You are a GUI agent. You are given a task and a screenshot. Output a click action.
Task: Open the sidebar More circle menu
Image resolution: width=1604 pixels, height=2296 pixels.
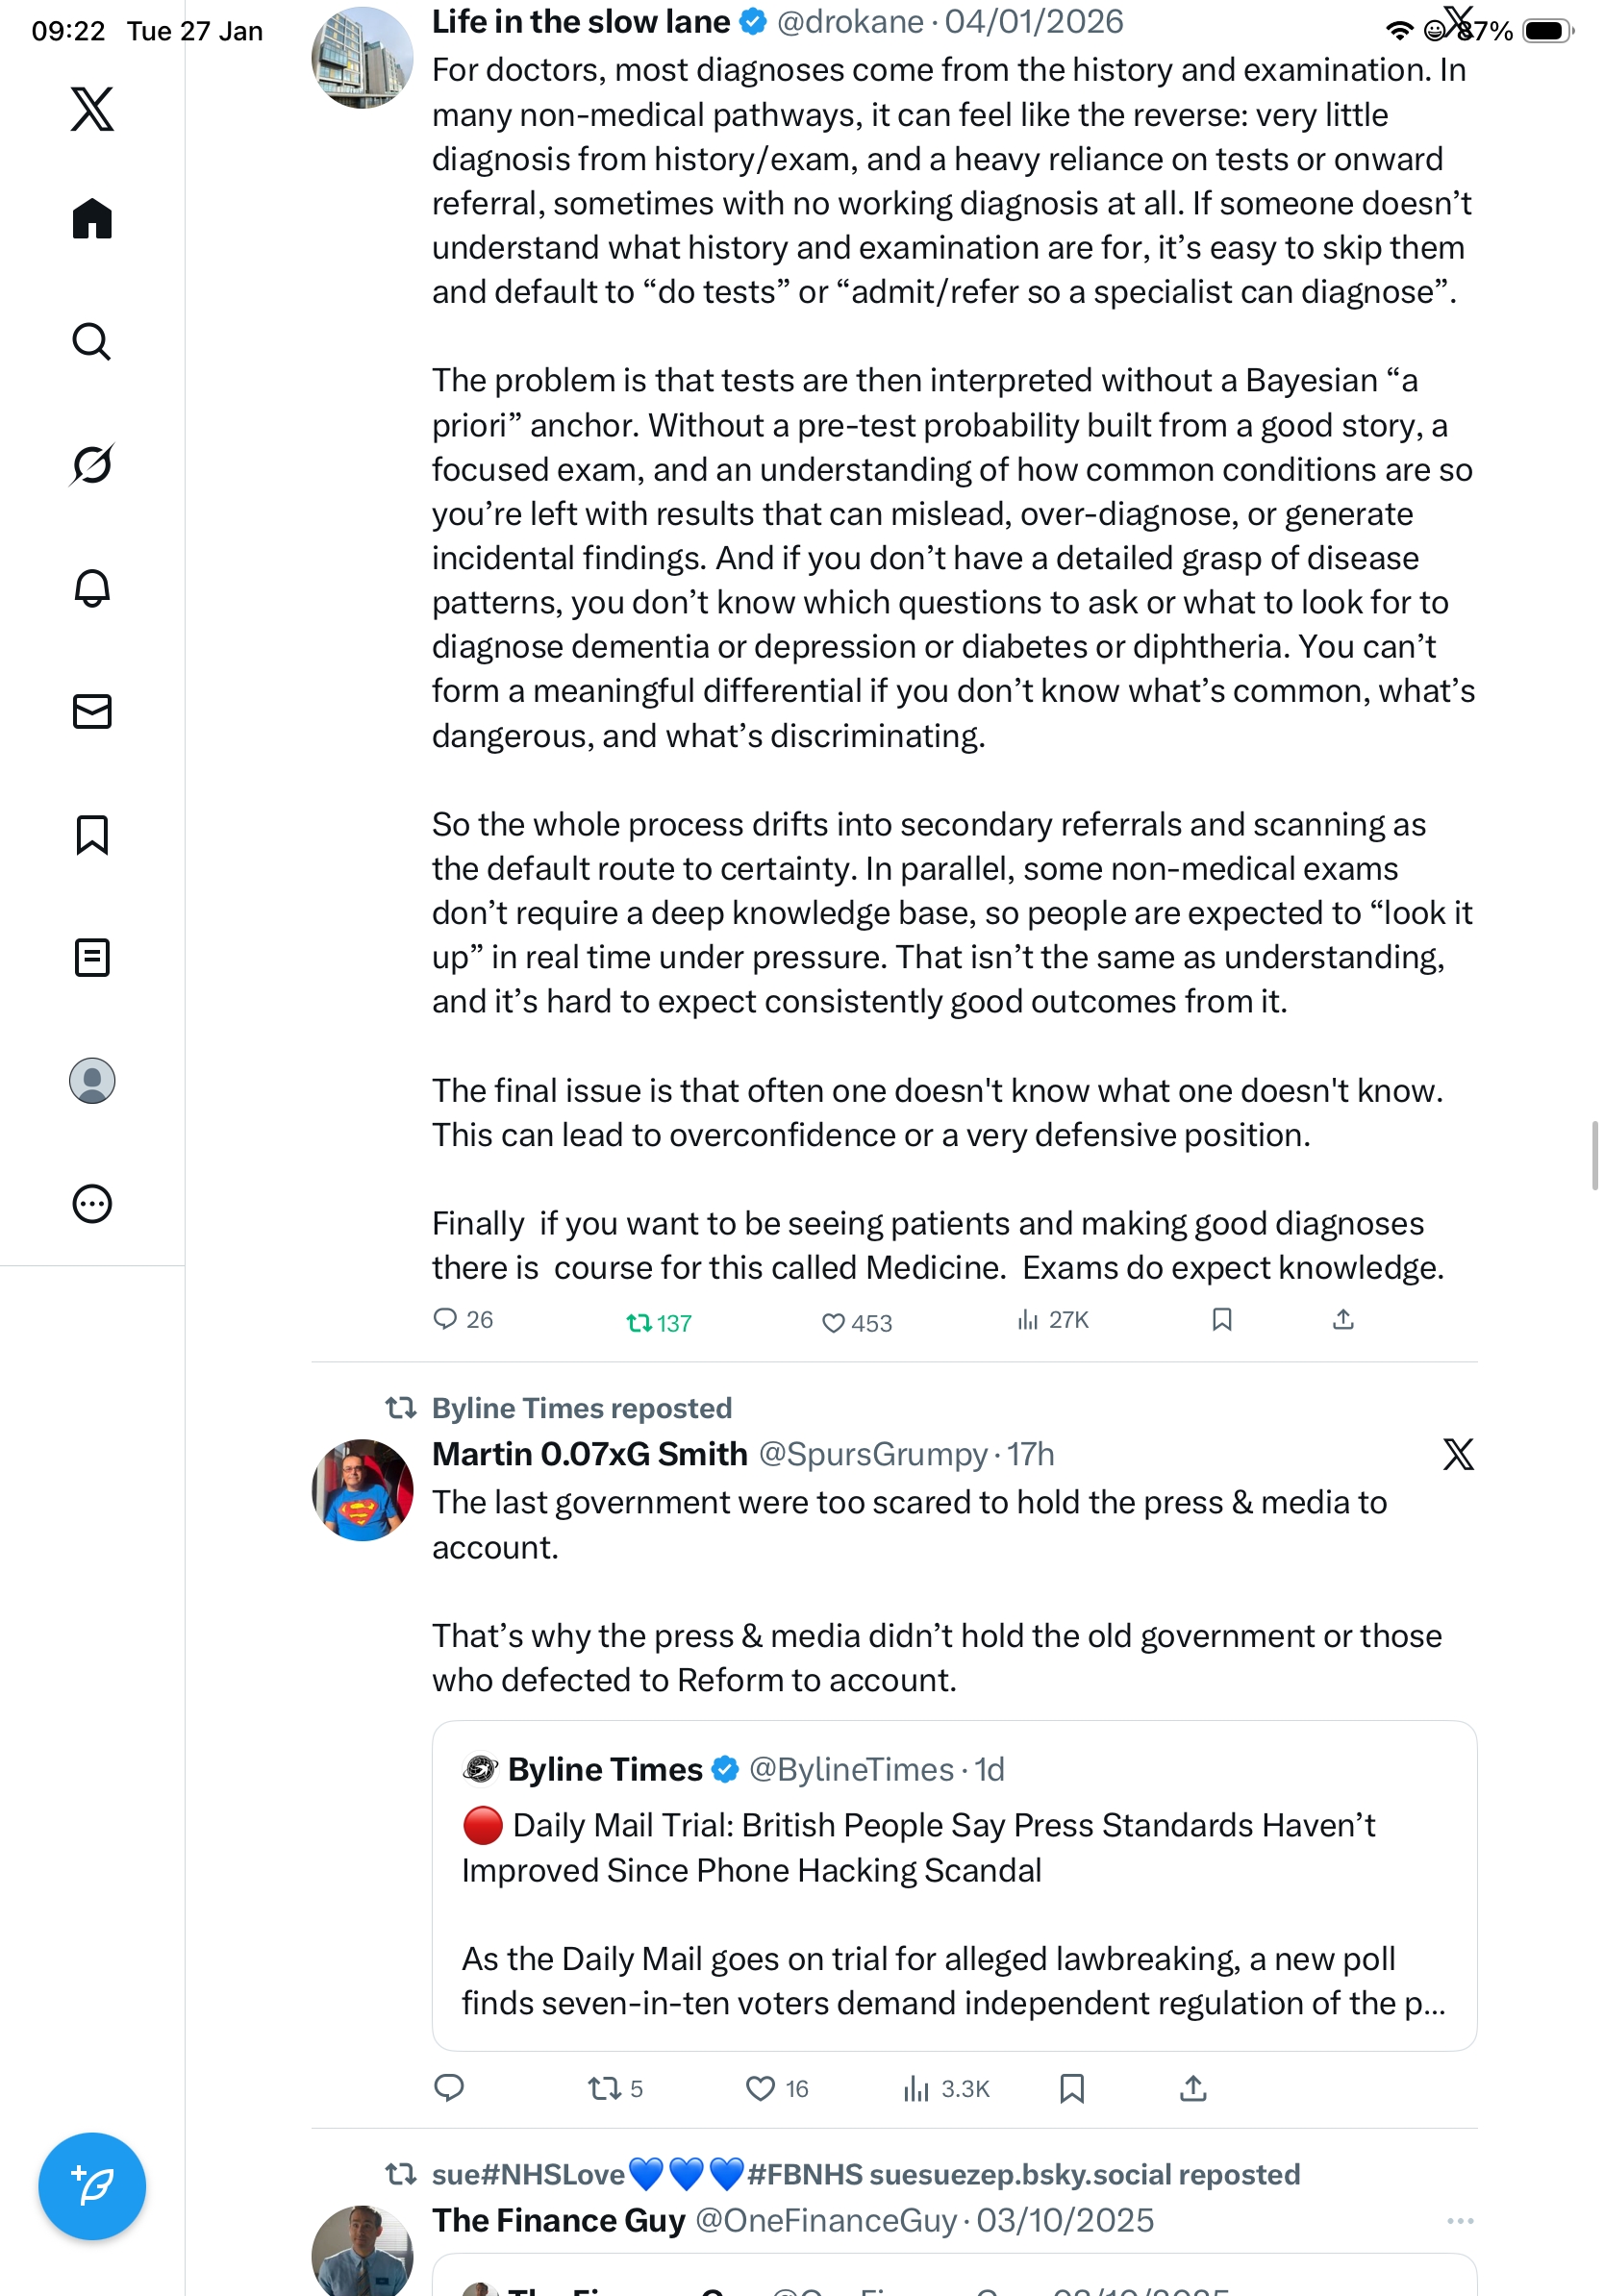92,1203
